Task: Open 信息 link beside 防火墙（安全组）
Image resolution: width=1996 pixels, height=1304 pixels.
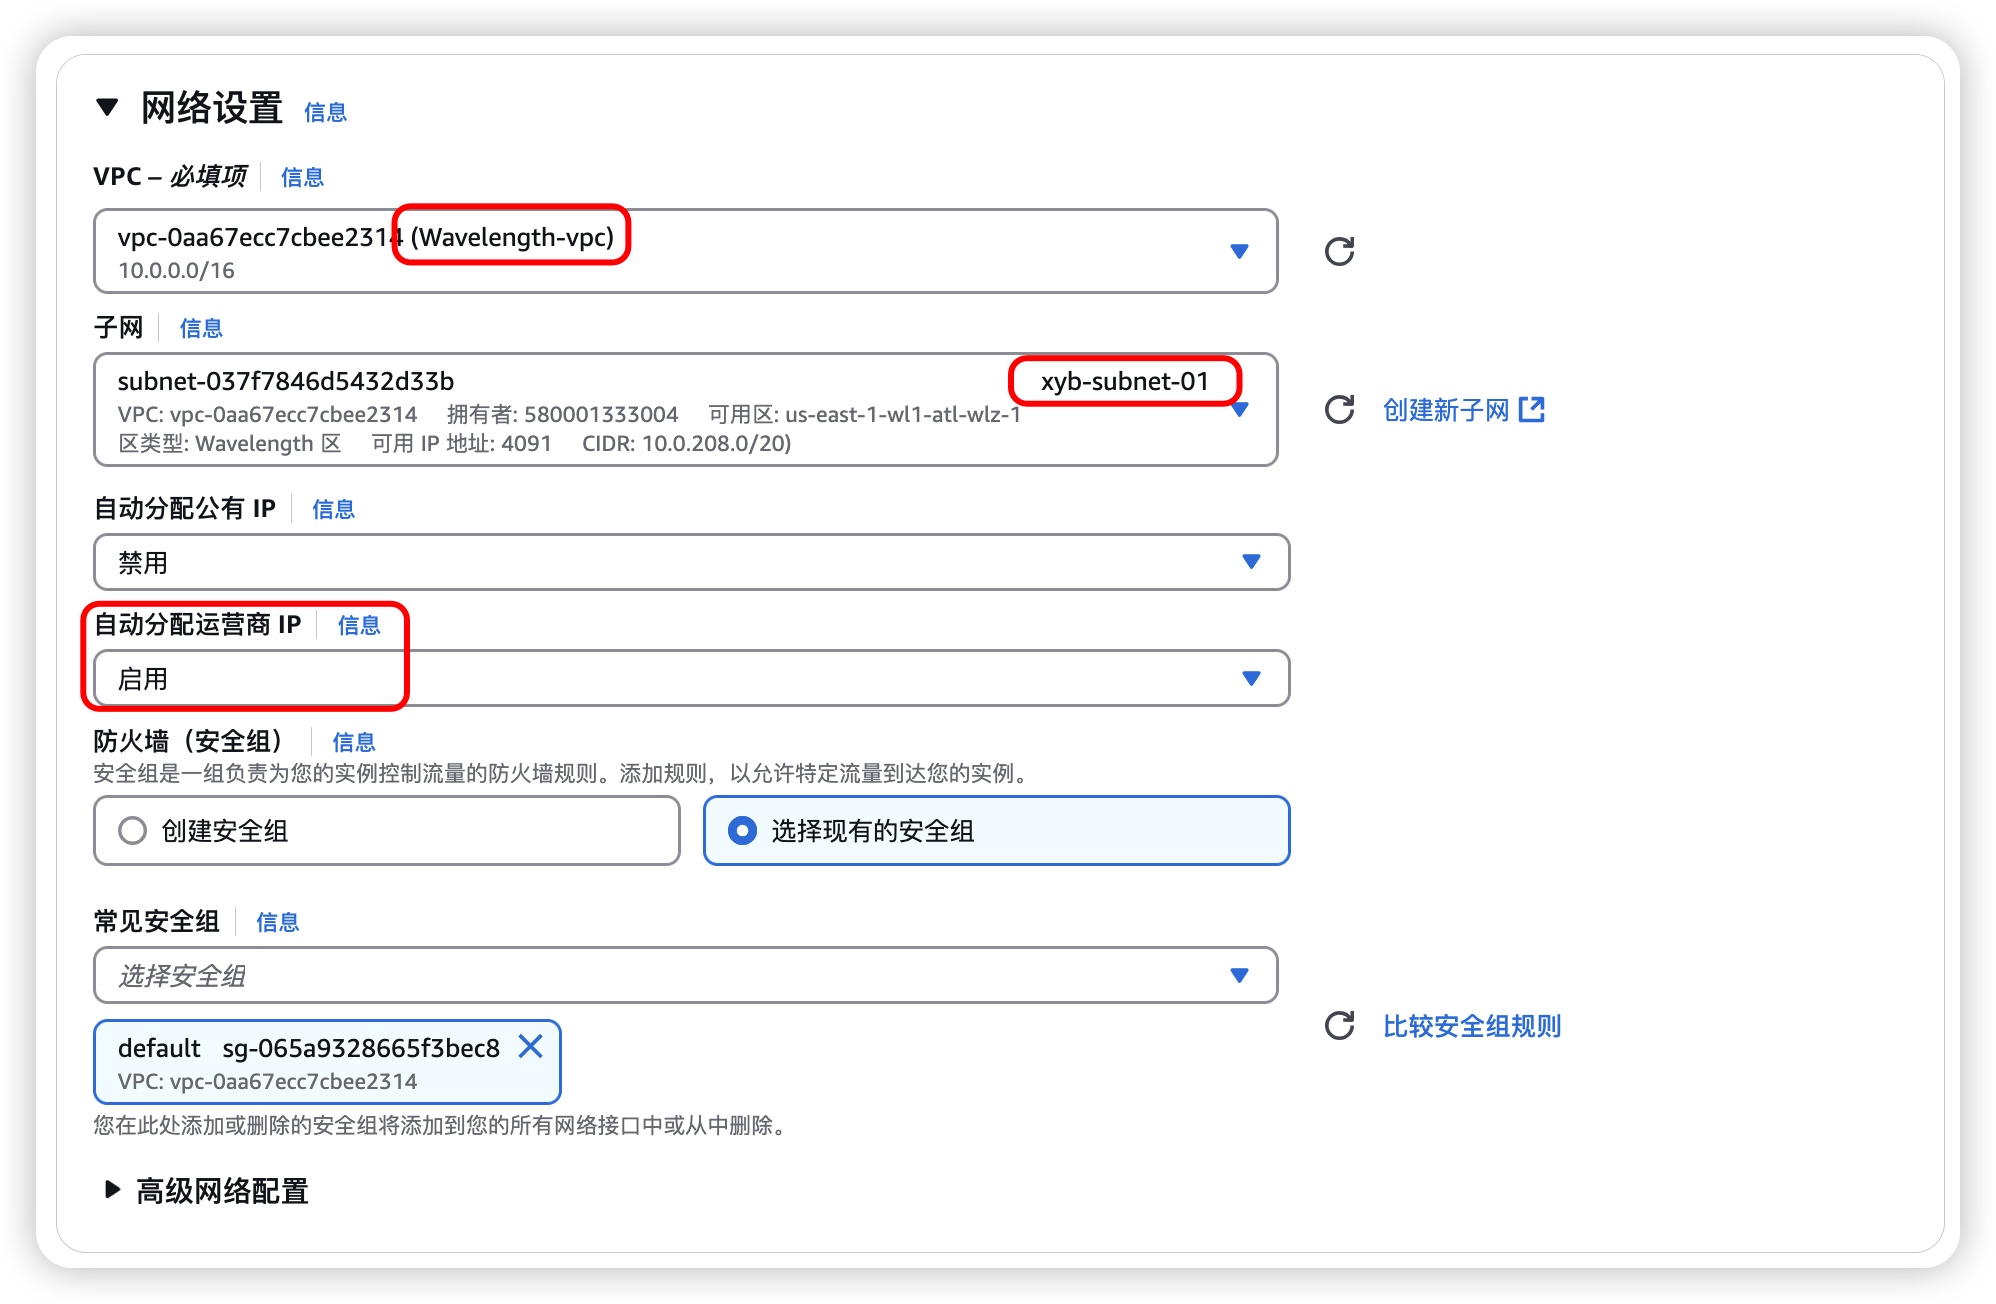Action: point(353,742)
